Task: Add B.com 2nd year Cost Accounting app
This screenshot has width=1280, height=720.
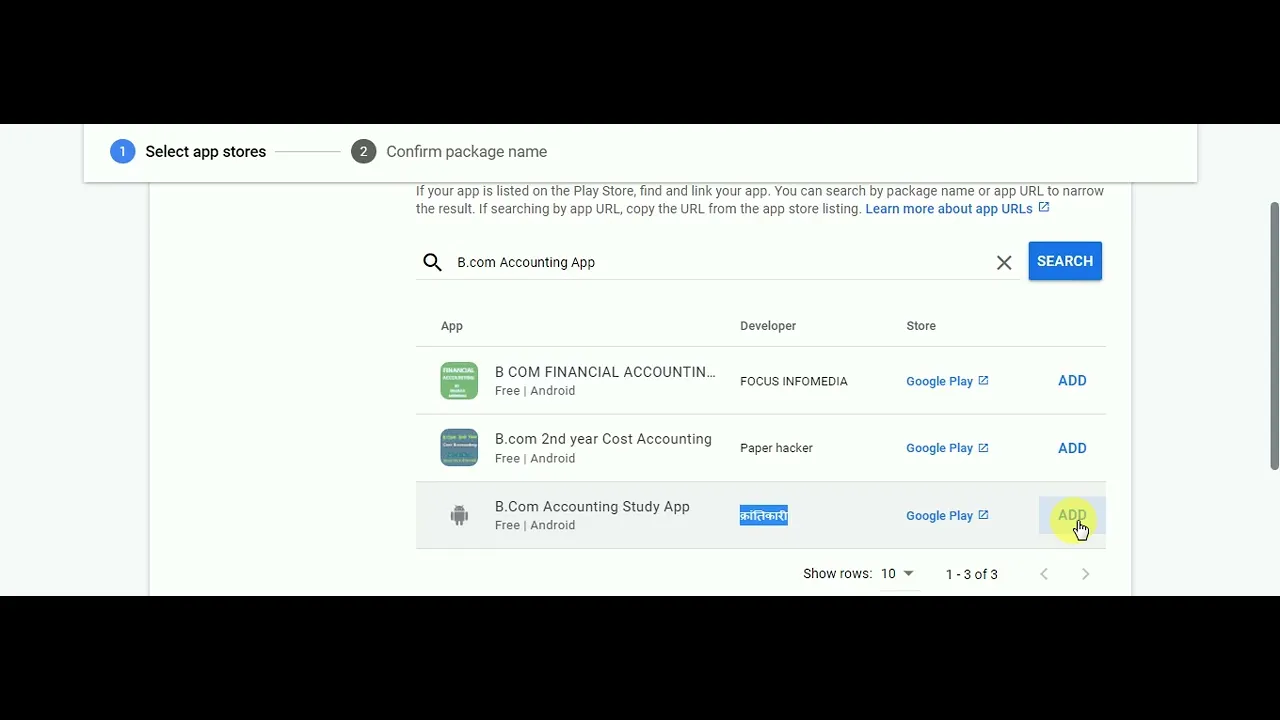Action: pyautogui.click(x=1072, y=448)
